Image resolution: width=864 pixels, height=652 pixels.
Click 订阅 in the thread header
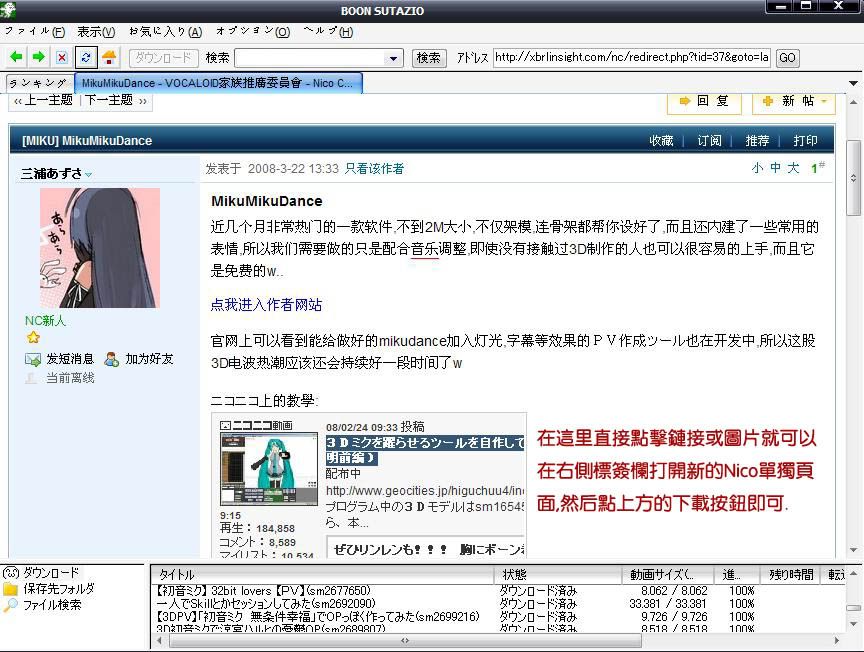point(709,141)
